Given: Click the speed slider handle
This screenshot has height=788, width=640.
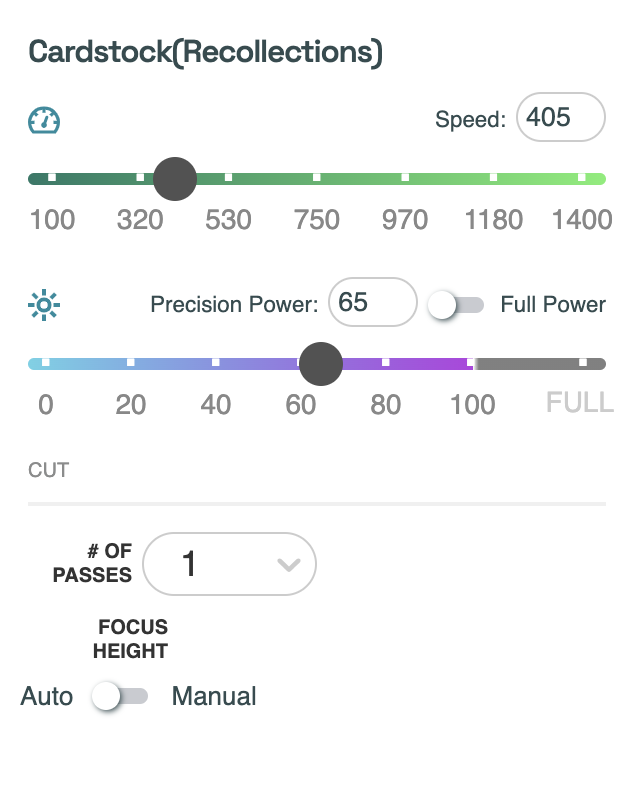Looking at the screenshot, I should pos(175,179).
